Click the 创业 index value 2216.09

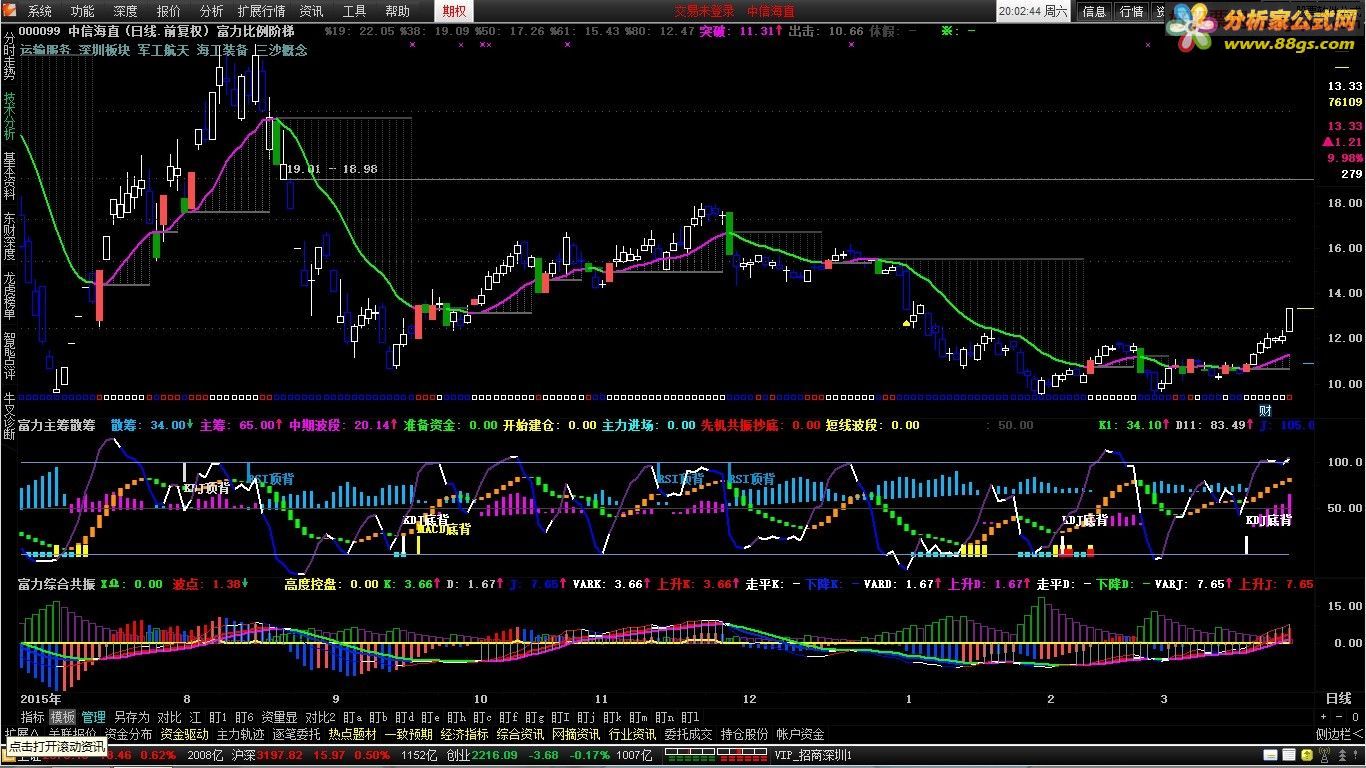[494, 755]
